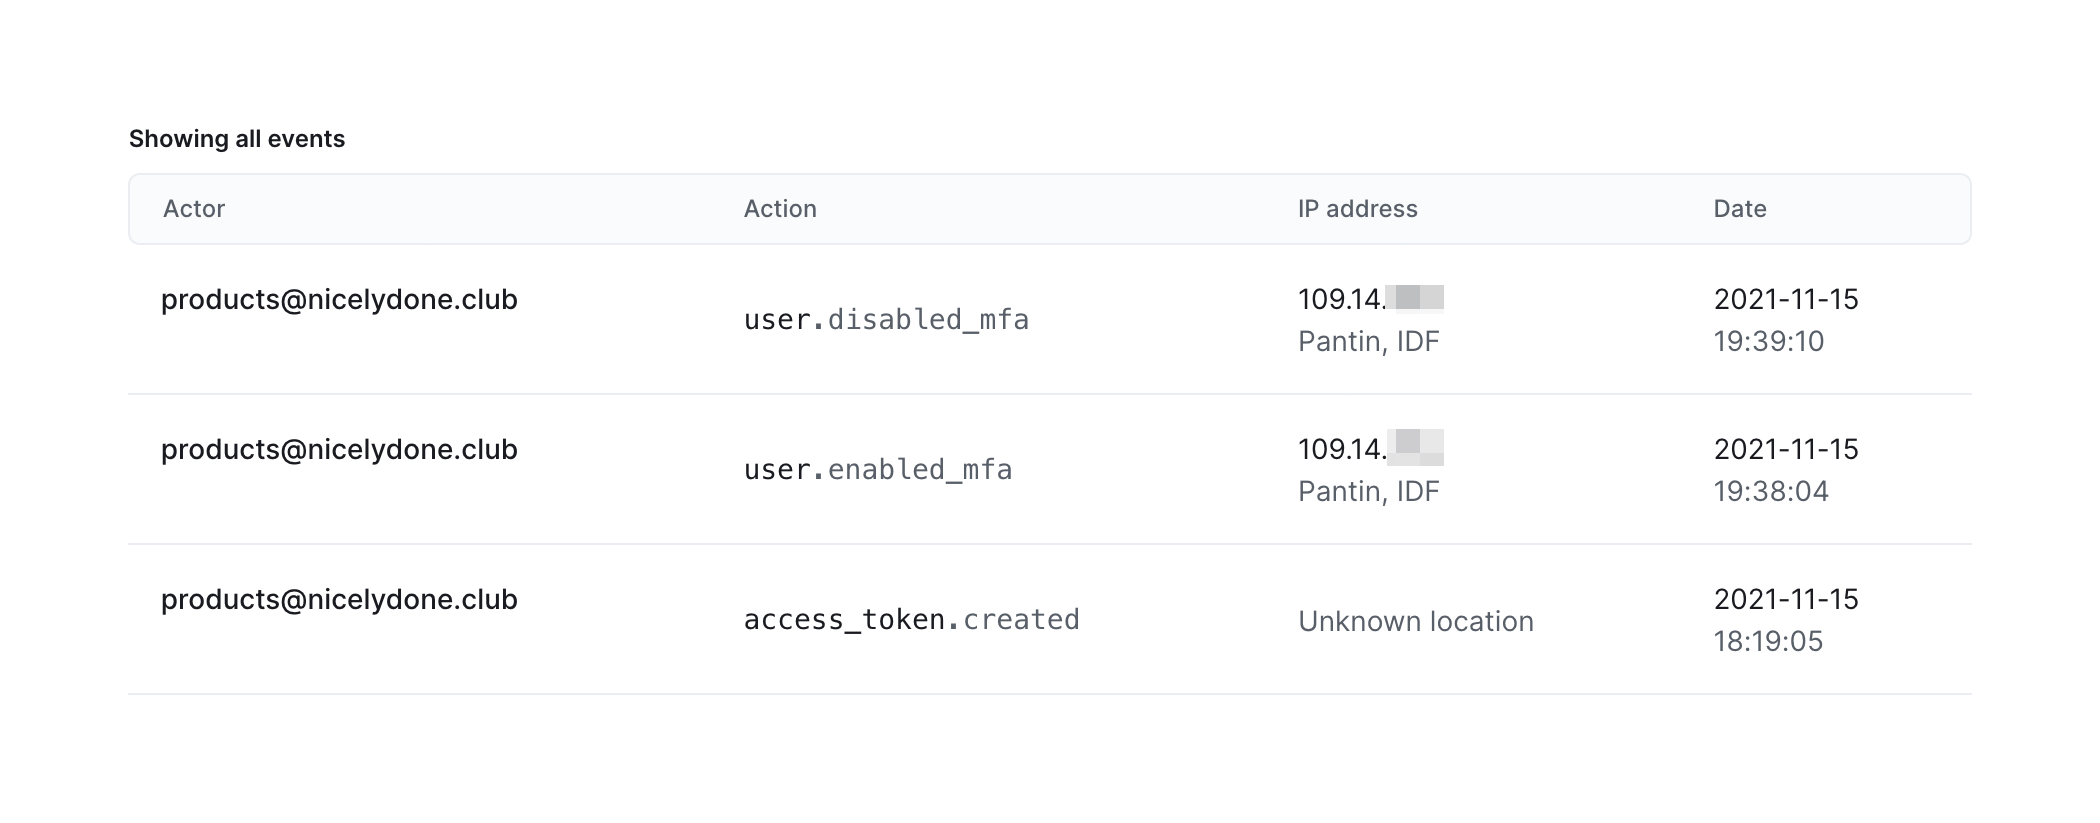Click date 2021-11-15 in access_token row

pyautogui.click(x=1785, y=599)
